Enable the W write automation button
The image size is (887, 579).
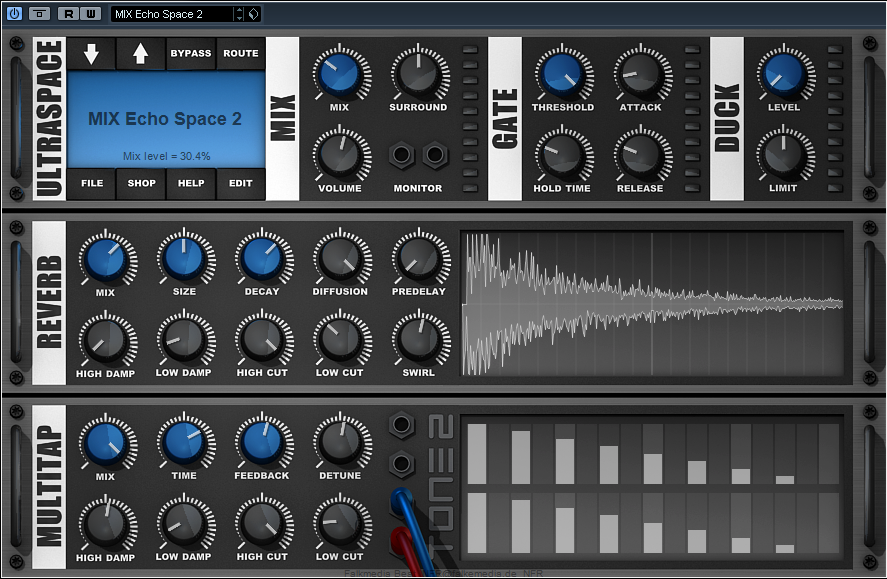point(91,14)
